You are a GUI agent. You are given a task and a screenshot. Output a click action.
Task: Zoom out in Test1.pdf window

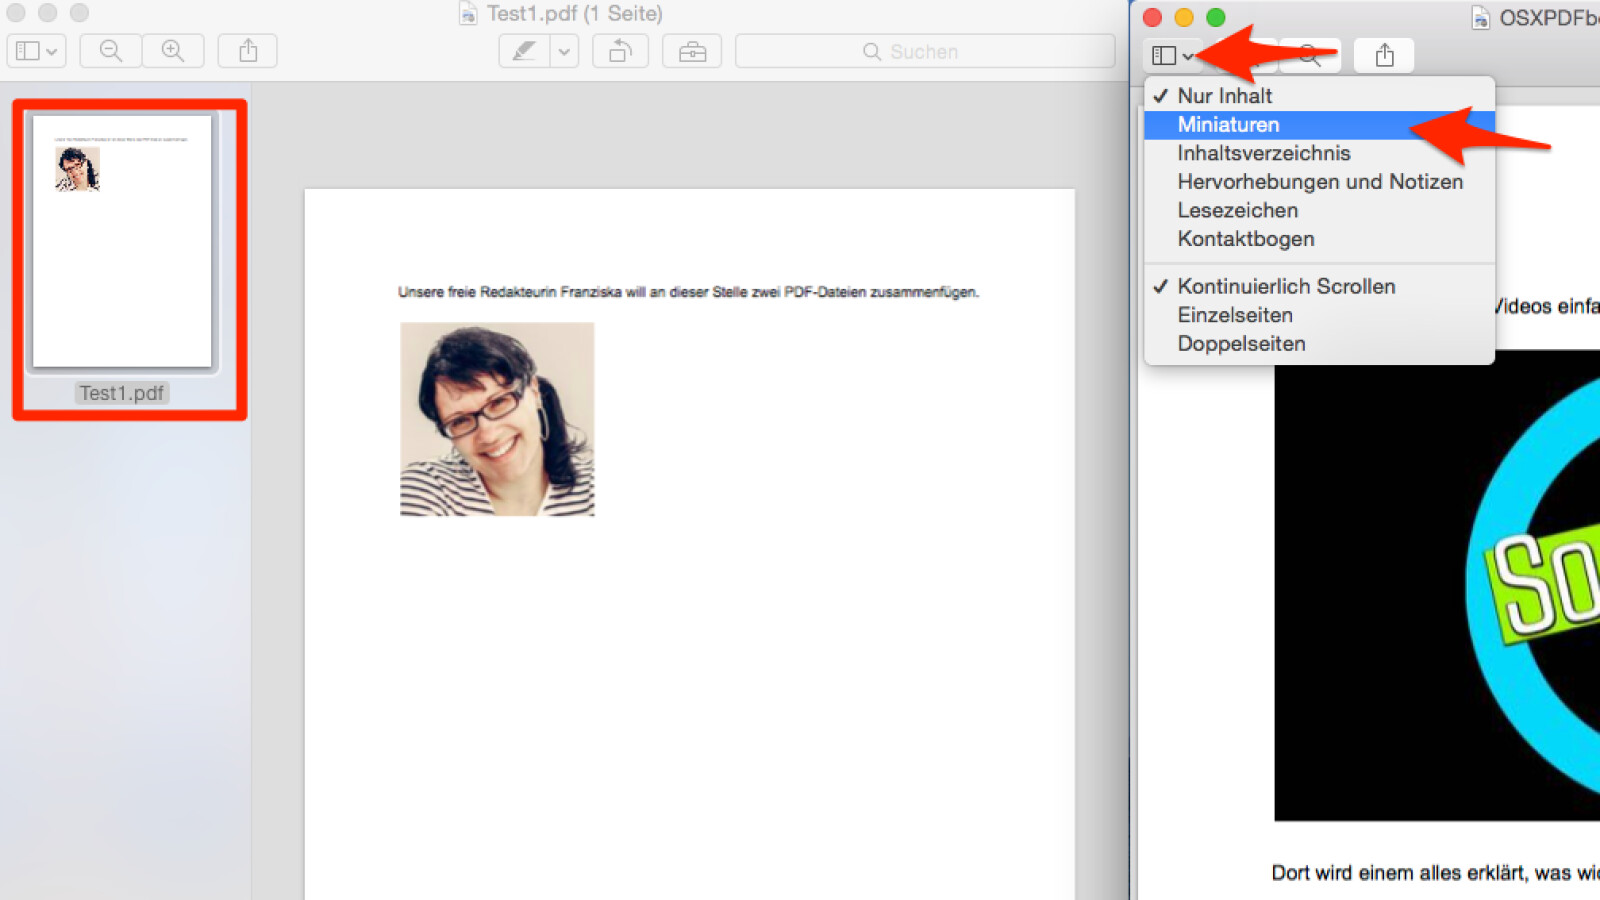tap(111, 51)
